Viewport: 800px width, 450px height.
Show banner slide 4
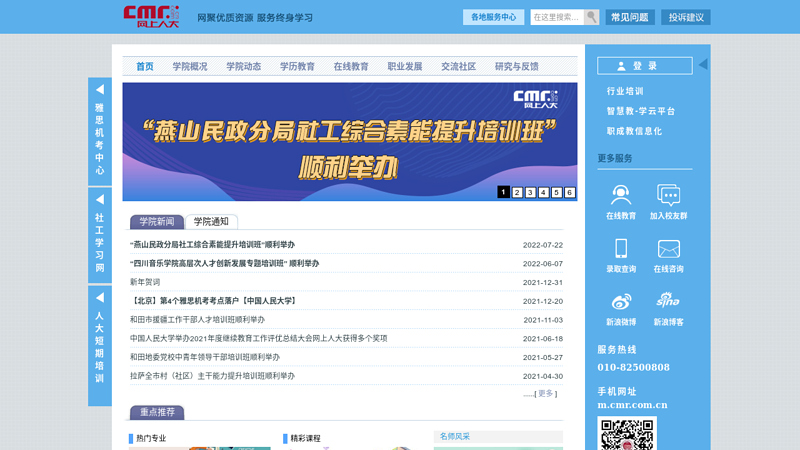(x=543, y=192)
